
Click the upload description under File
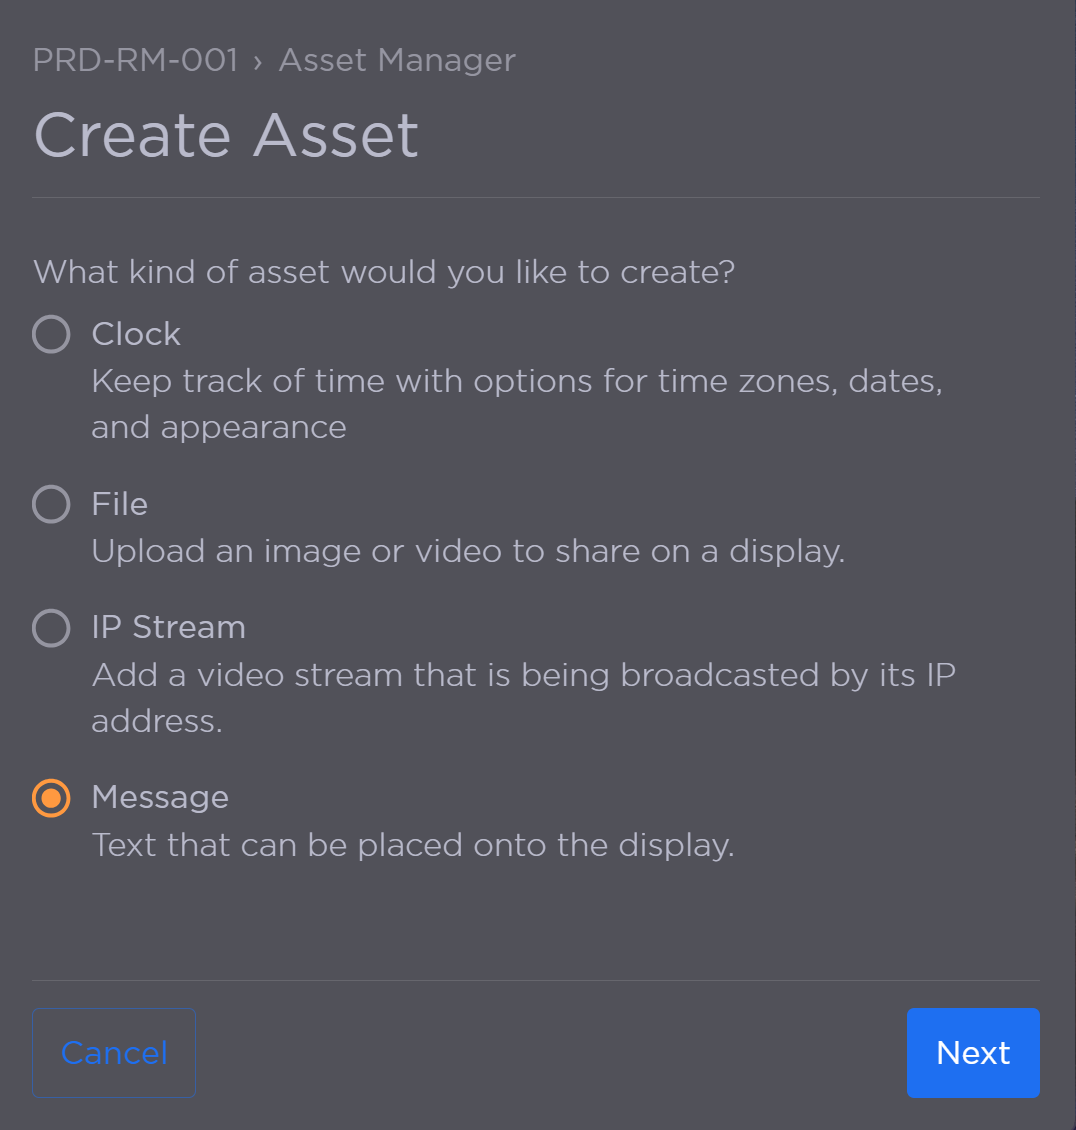[x=468, y=551]
